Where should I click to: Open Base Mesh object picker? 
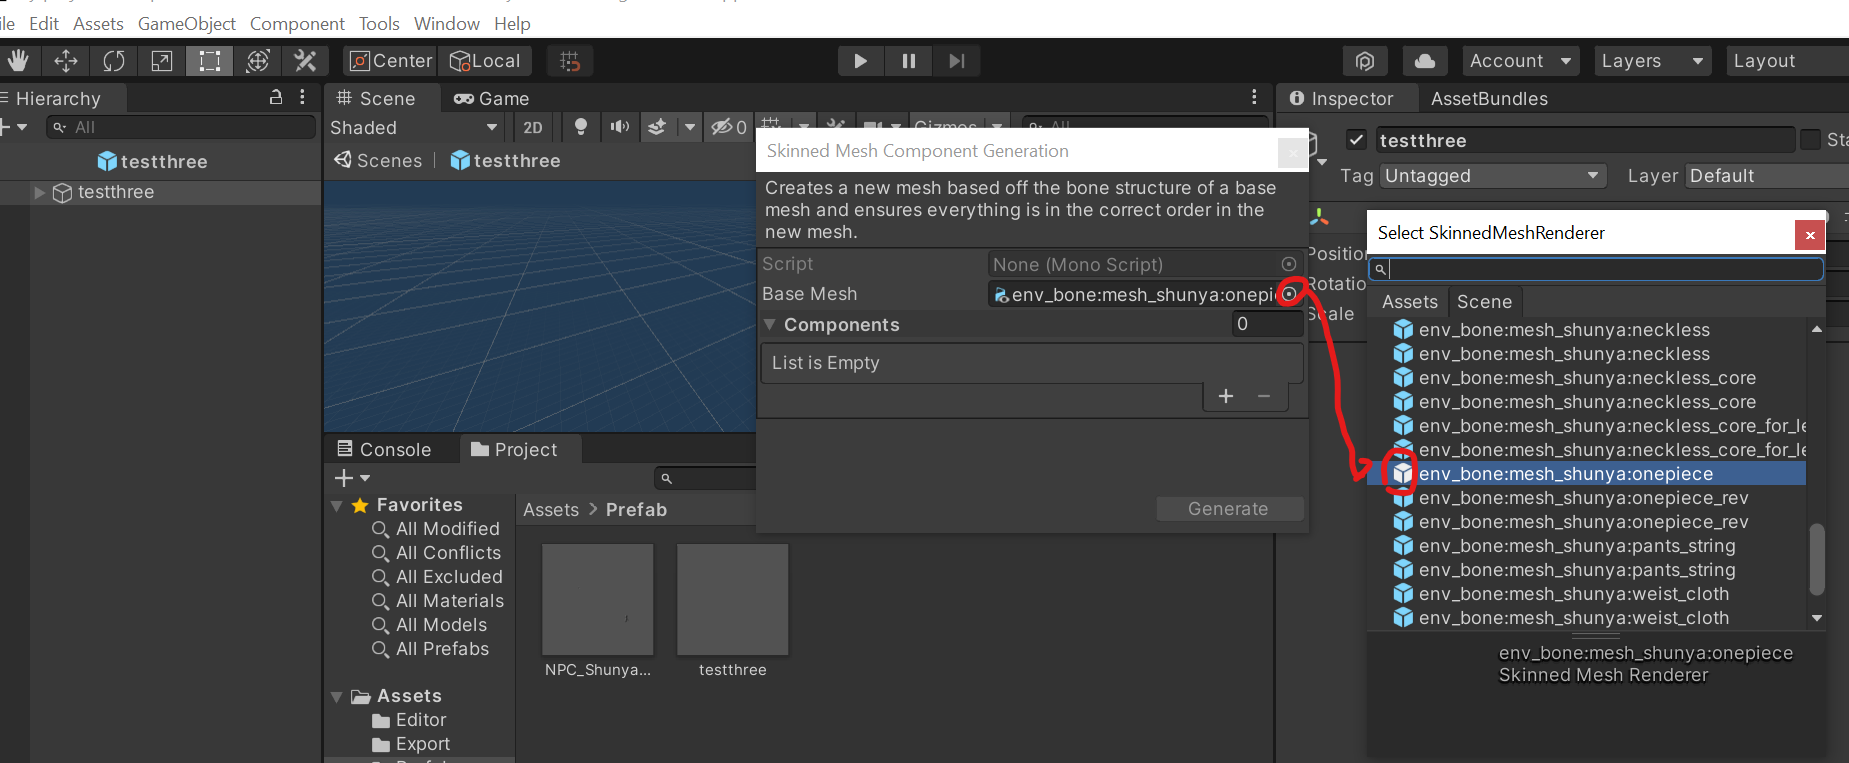tap(1290, 293)
